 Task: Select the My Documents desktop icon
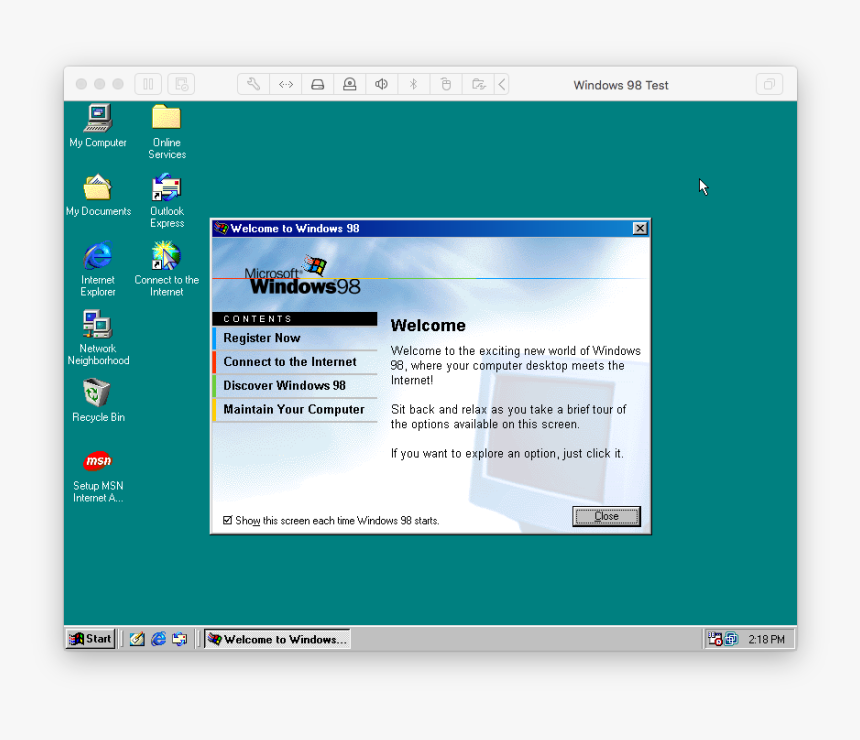pos(98,195)
